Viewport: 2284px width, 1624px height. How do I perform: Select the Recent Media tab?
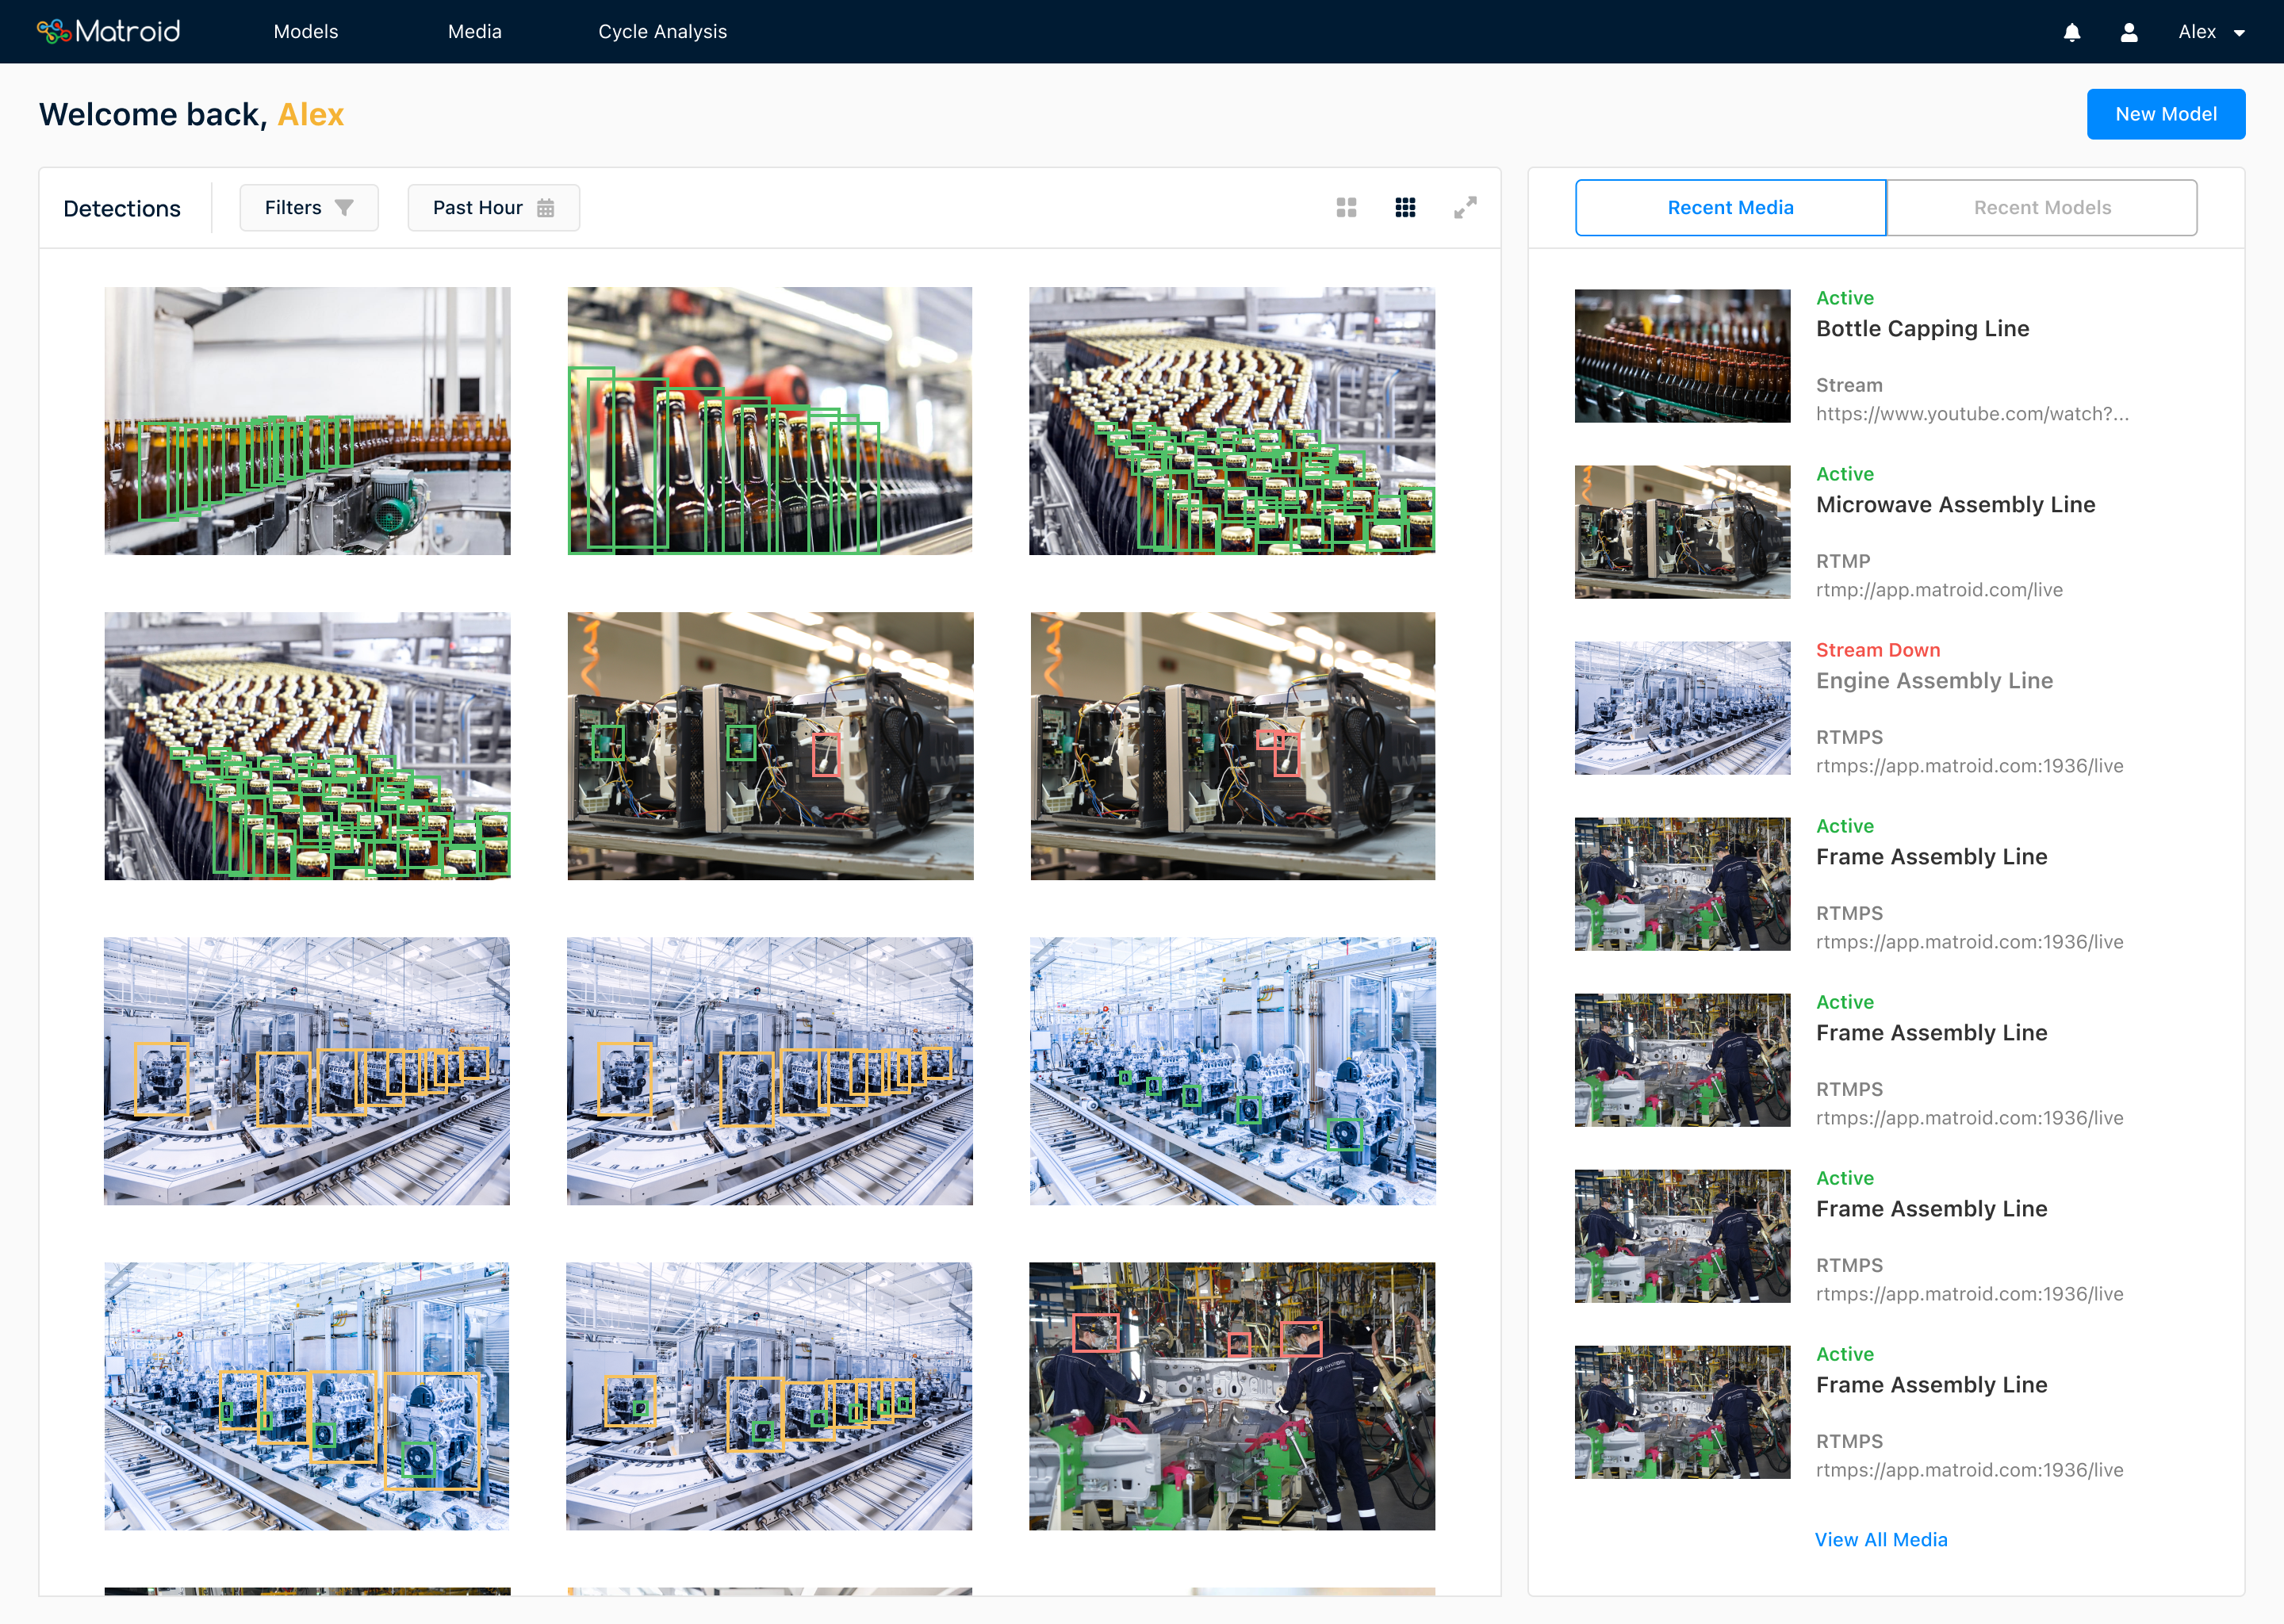(1730, 207)
